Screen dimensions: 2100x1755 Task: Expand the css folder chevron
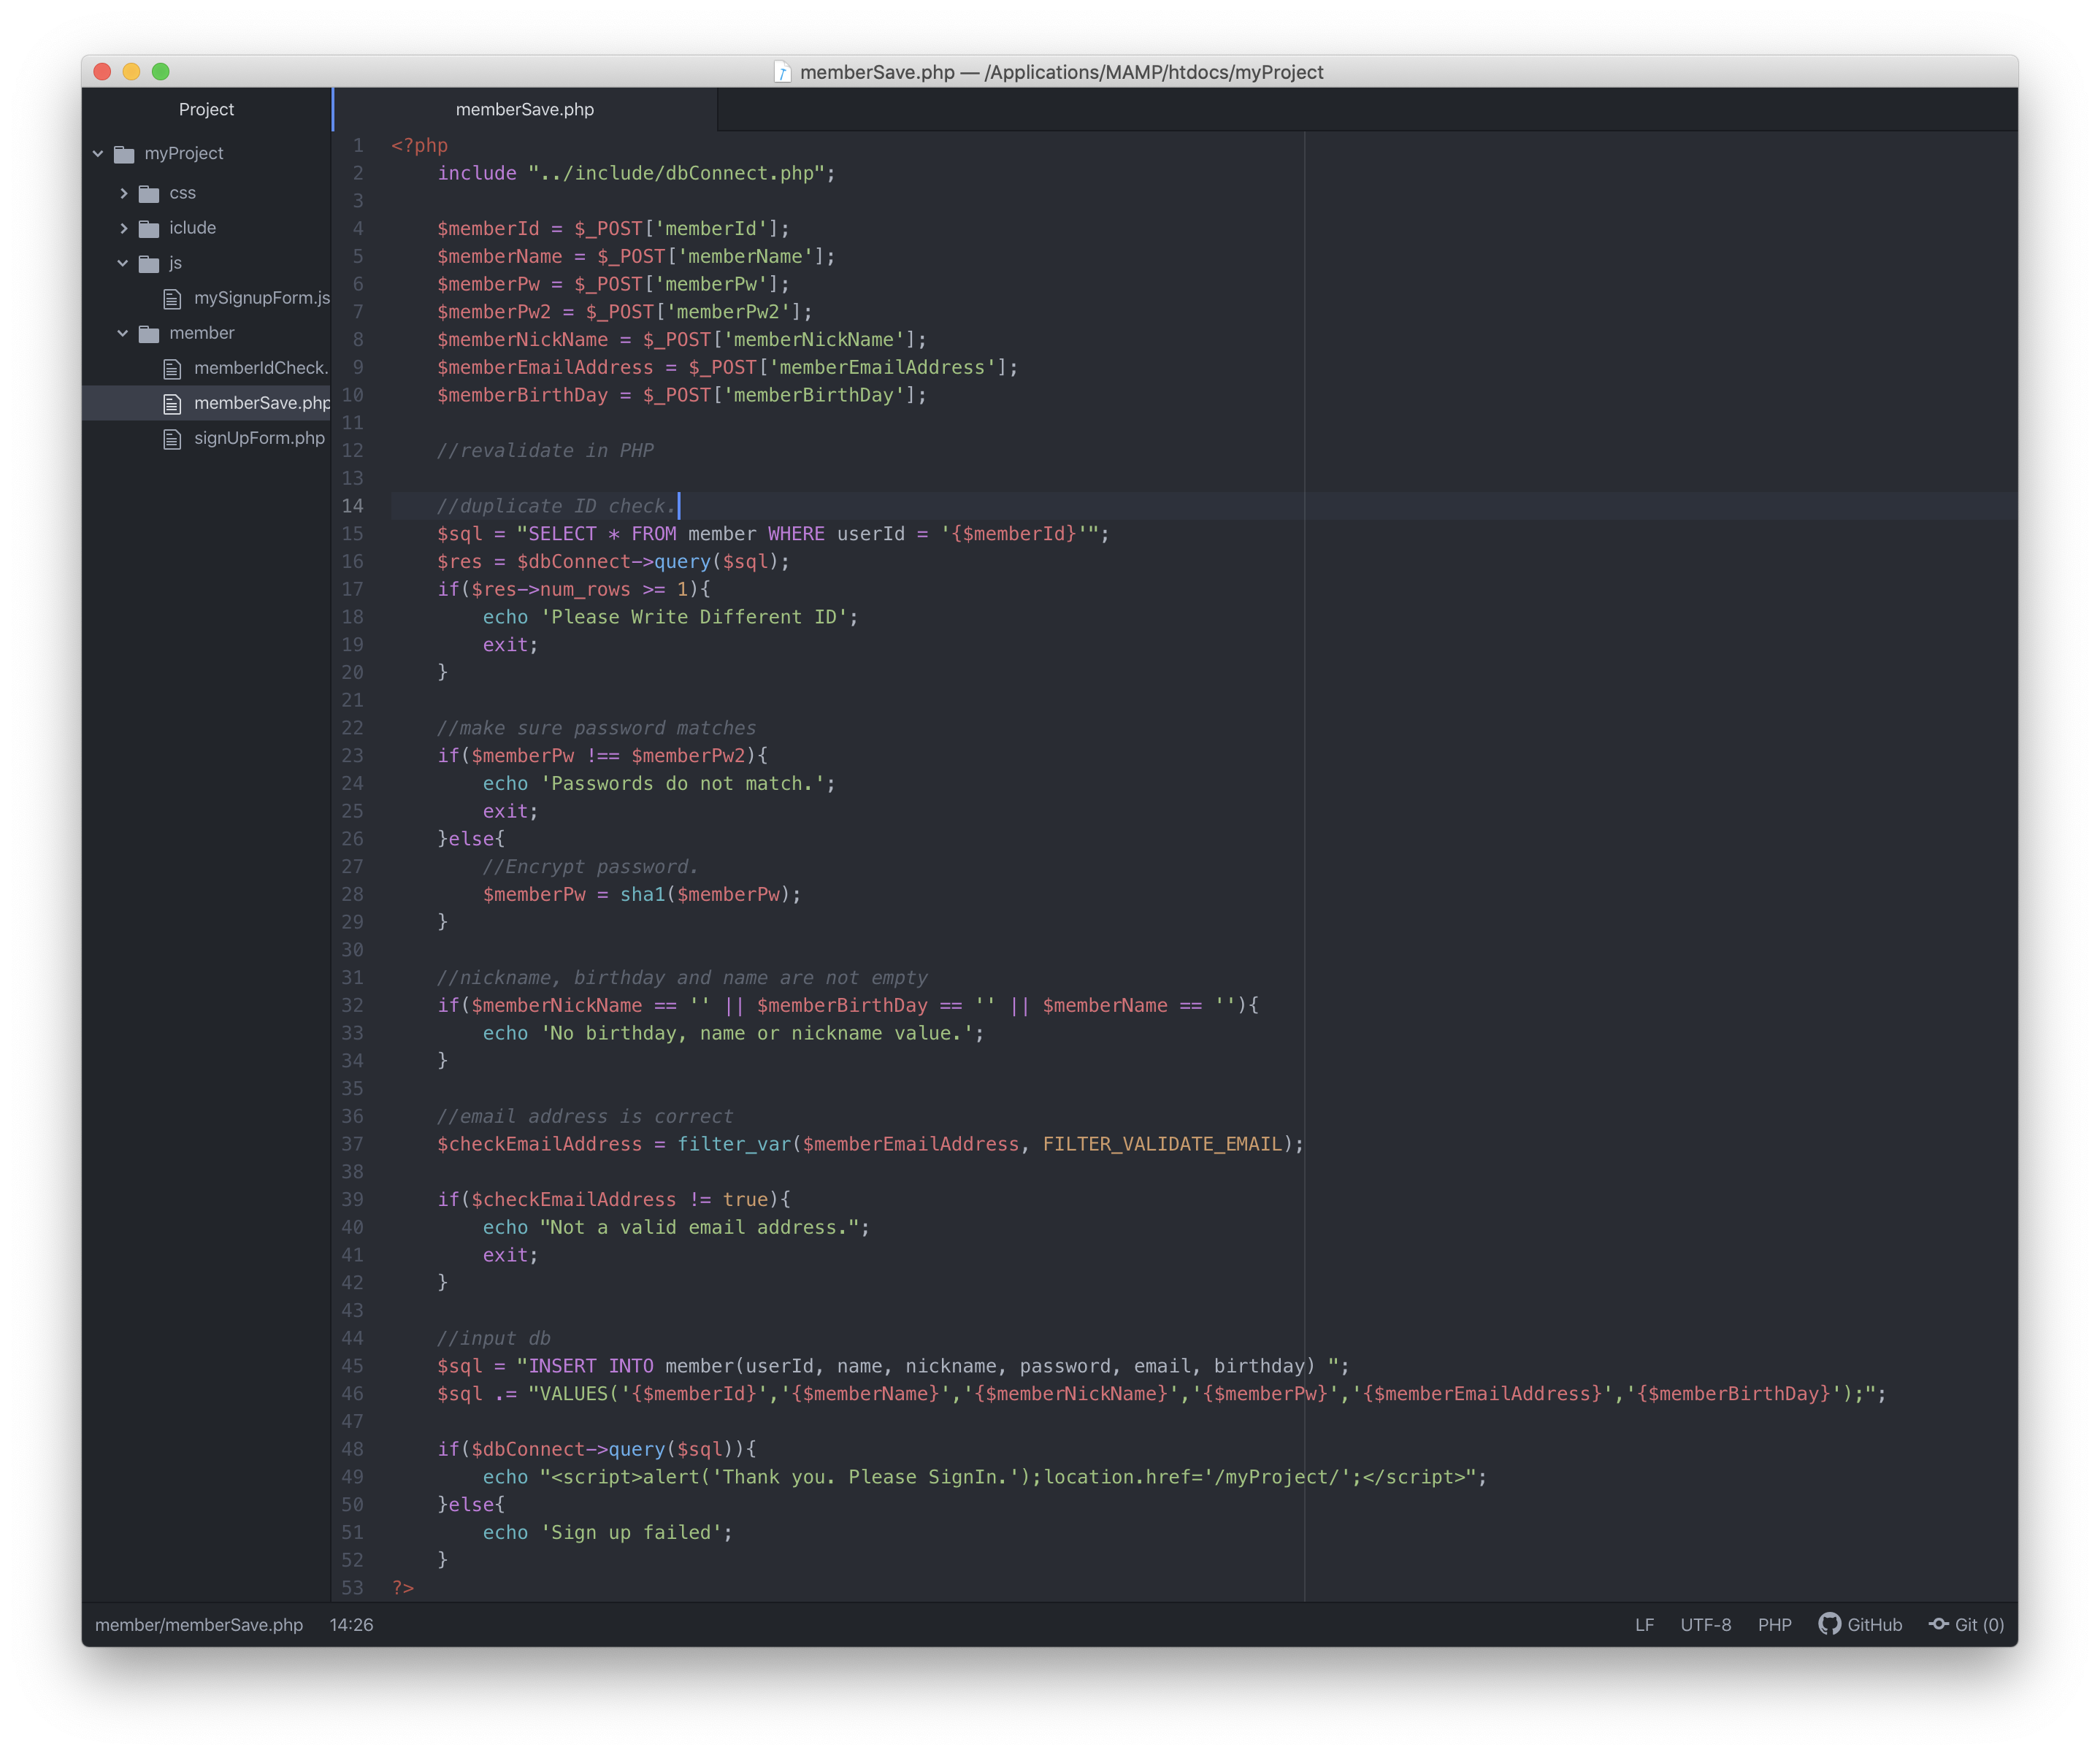tap(123, 193)
